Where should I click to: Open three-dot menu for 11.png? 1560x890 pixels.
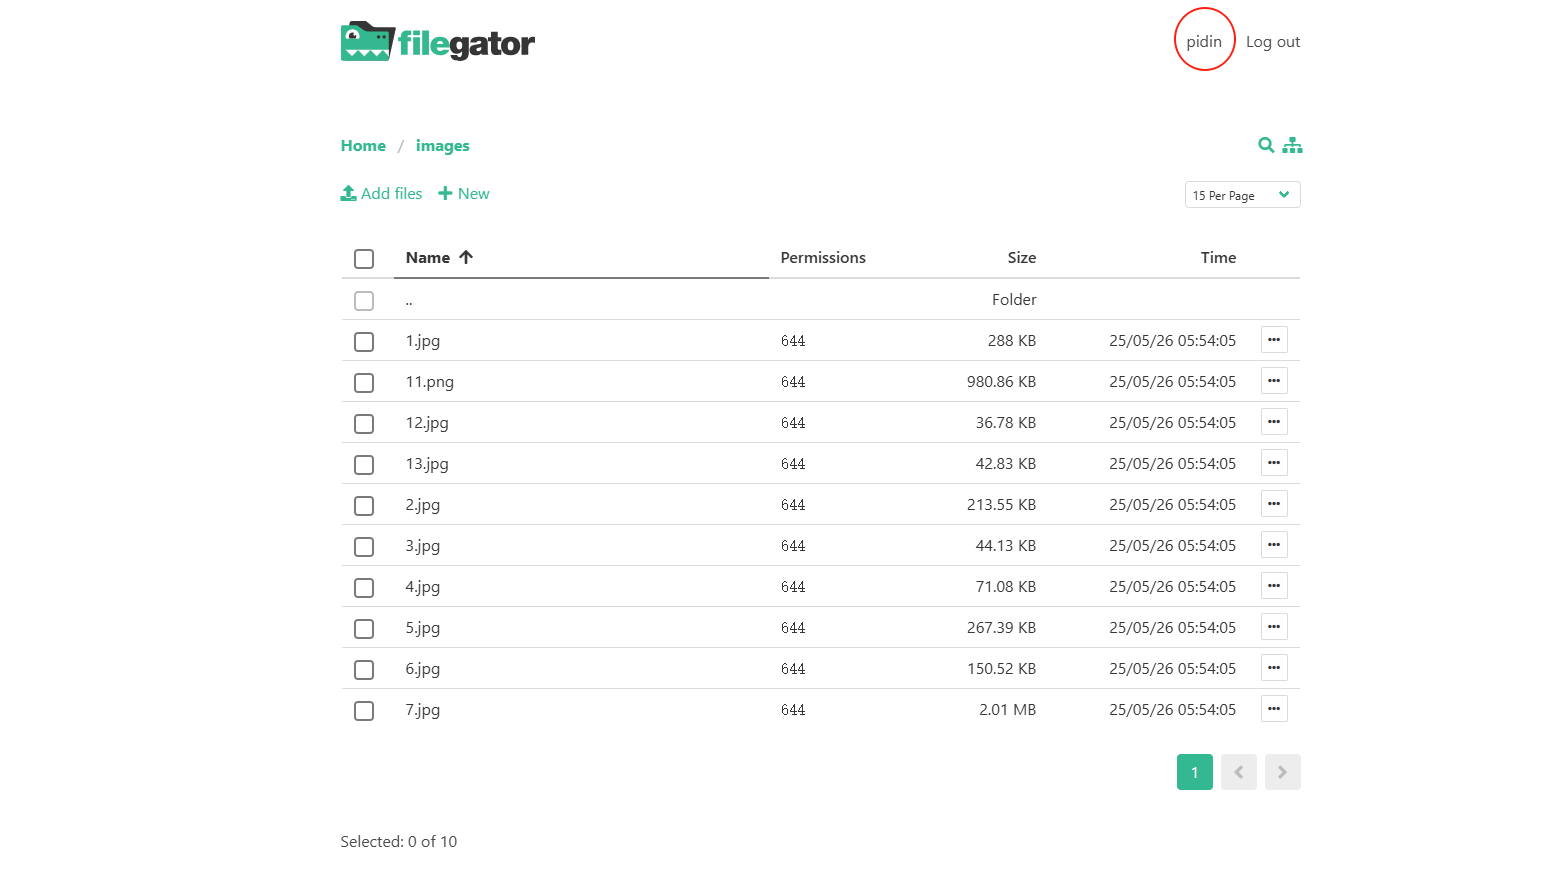tap(1273, 381)
